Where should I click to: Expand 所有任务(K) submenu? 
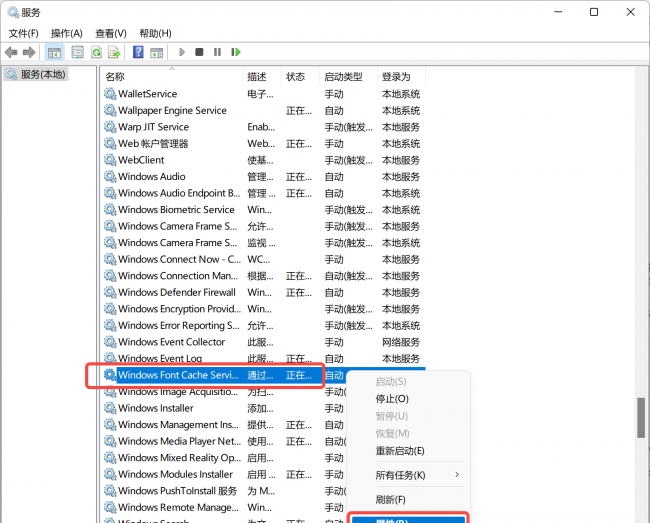[x=409, y=475]
